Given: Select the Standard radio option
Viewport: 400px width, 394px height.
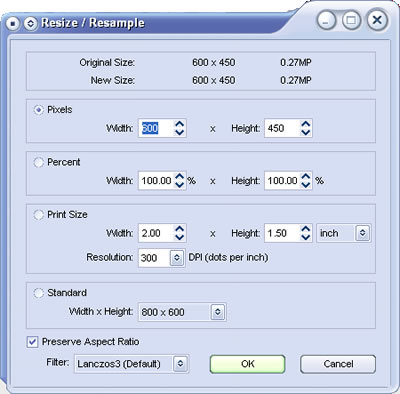Looking at the screenshot, I should pyautogui.click(x=39, y=293).
